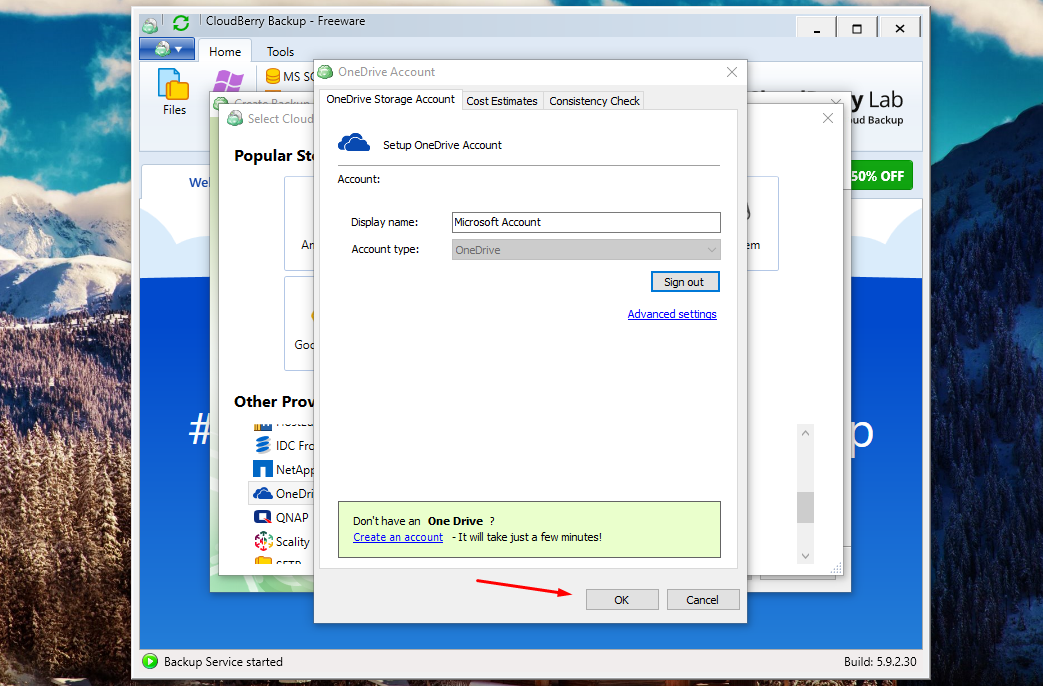Click the green refresh icon in title bar
The width and height of the screenshot is (1043, 686).
180,23
